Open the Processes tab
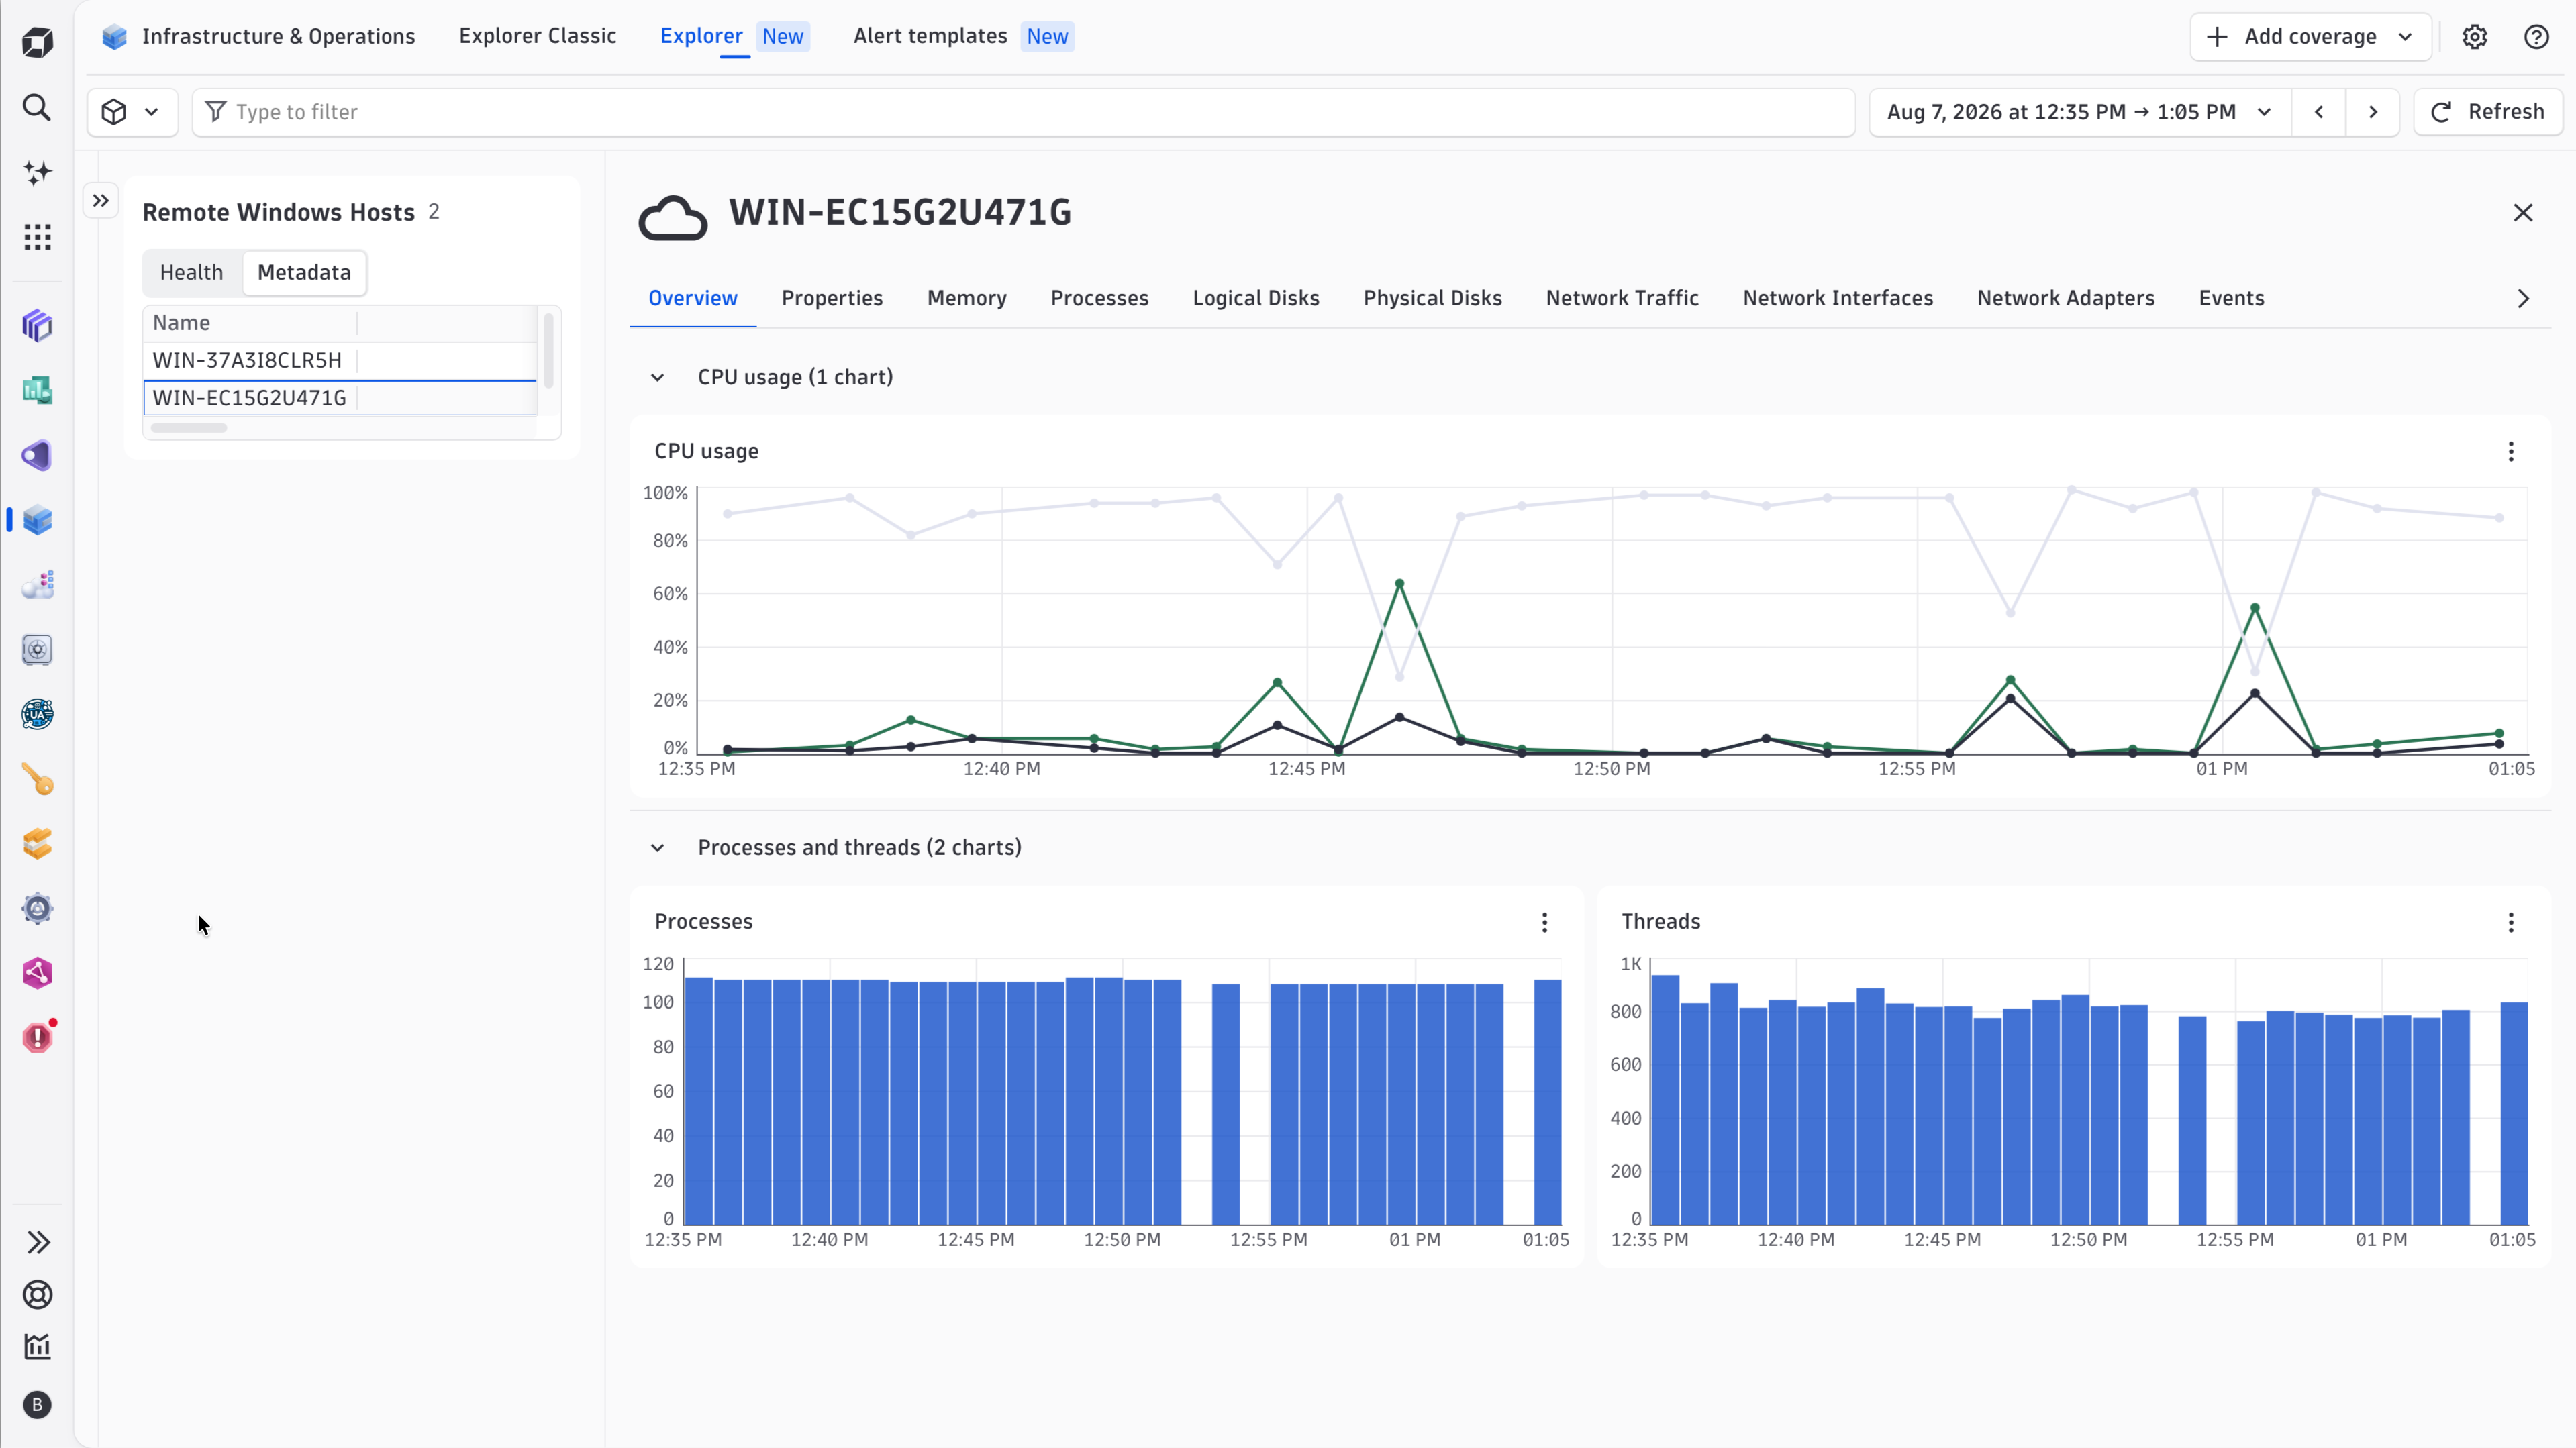 pos(1099,299)
